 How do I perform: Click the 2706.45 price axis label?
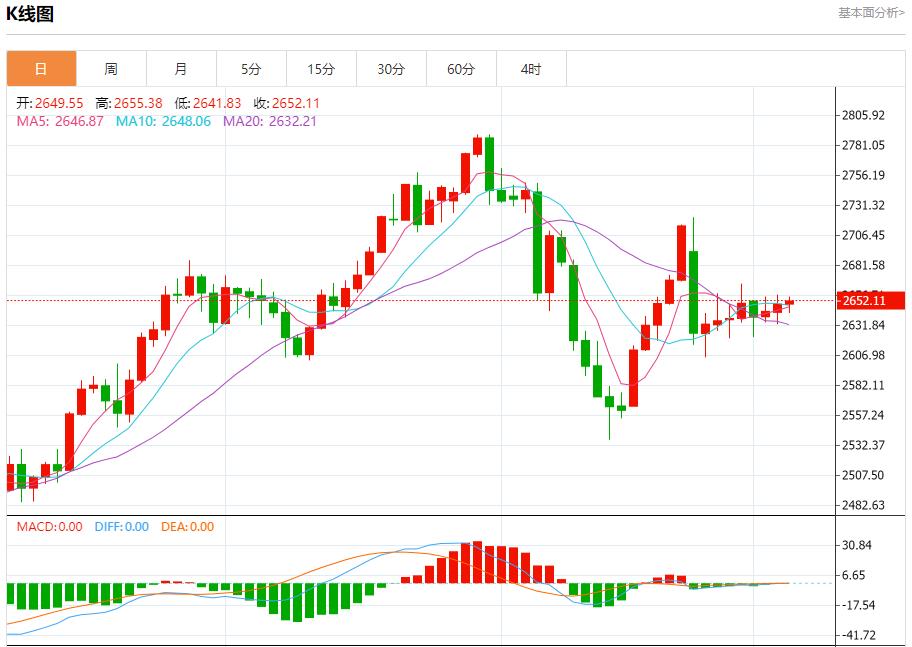pos(863,235)
